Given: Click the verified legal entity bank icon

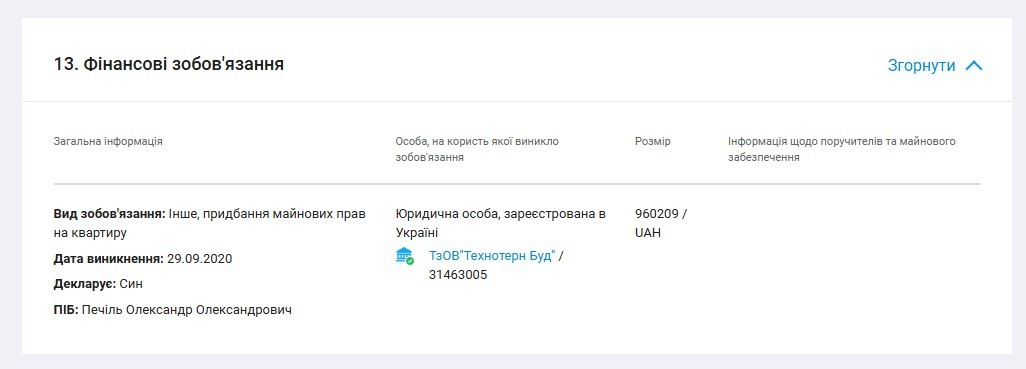Looking at the screenshot, I should click(x=405, y=256).
